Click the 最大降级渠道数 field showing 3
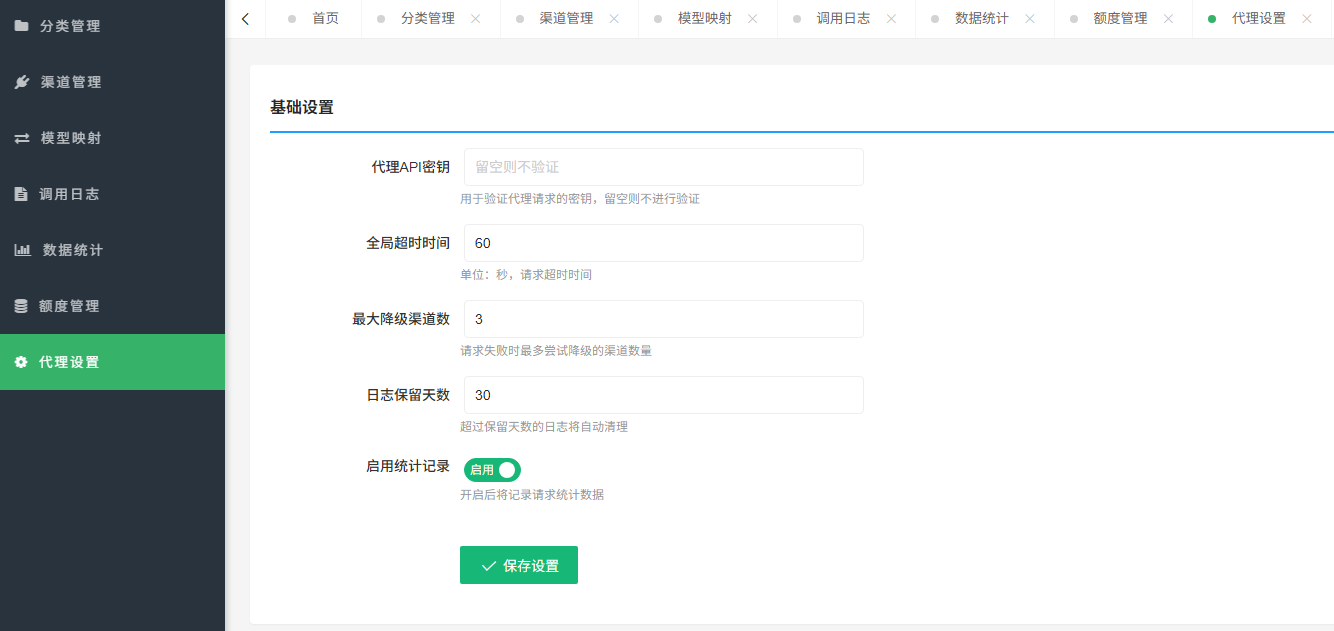 [x=664, y=319]
